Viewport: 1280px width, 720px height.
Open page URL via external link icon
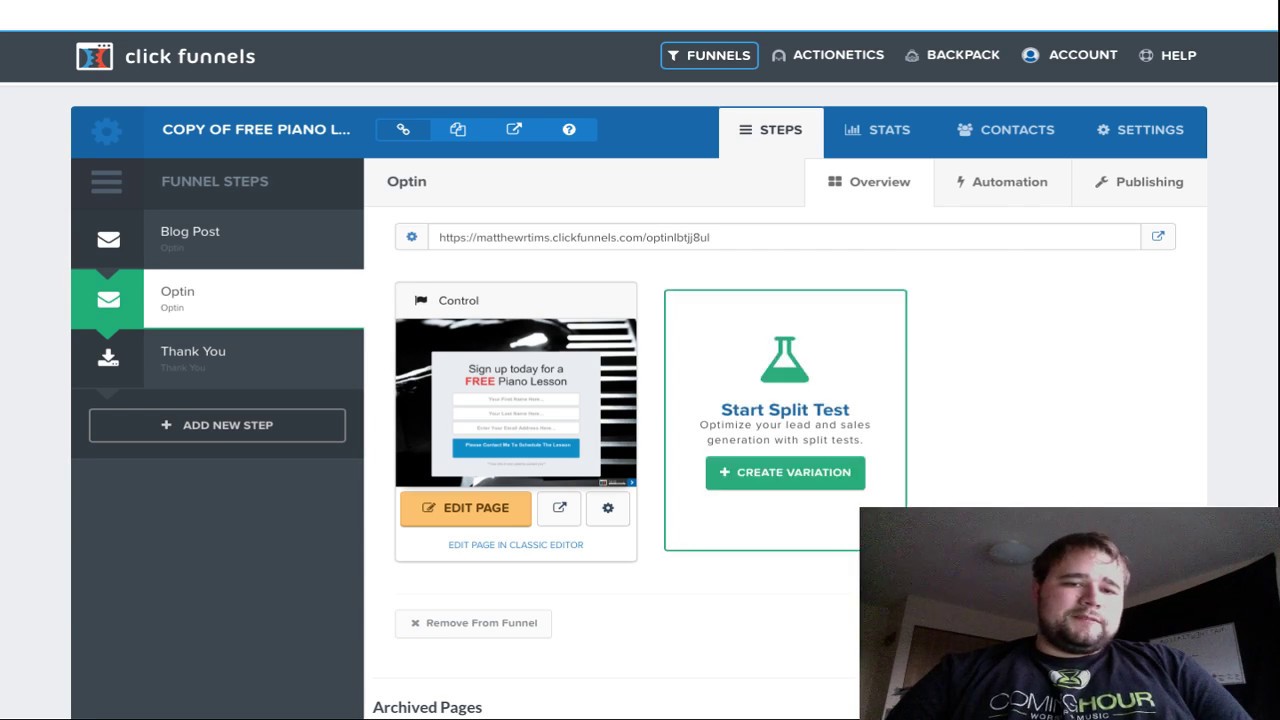click(1158, 237)
